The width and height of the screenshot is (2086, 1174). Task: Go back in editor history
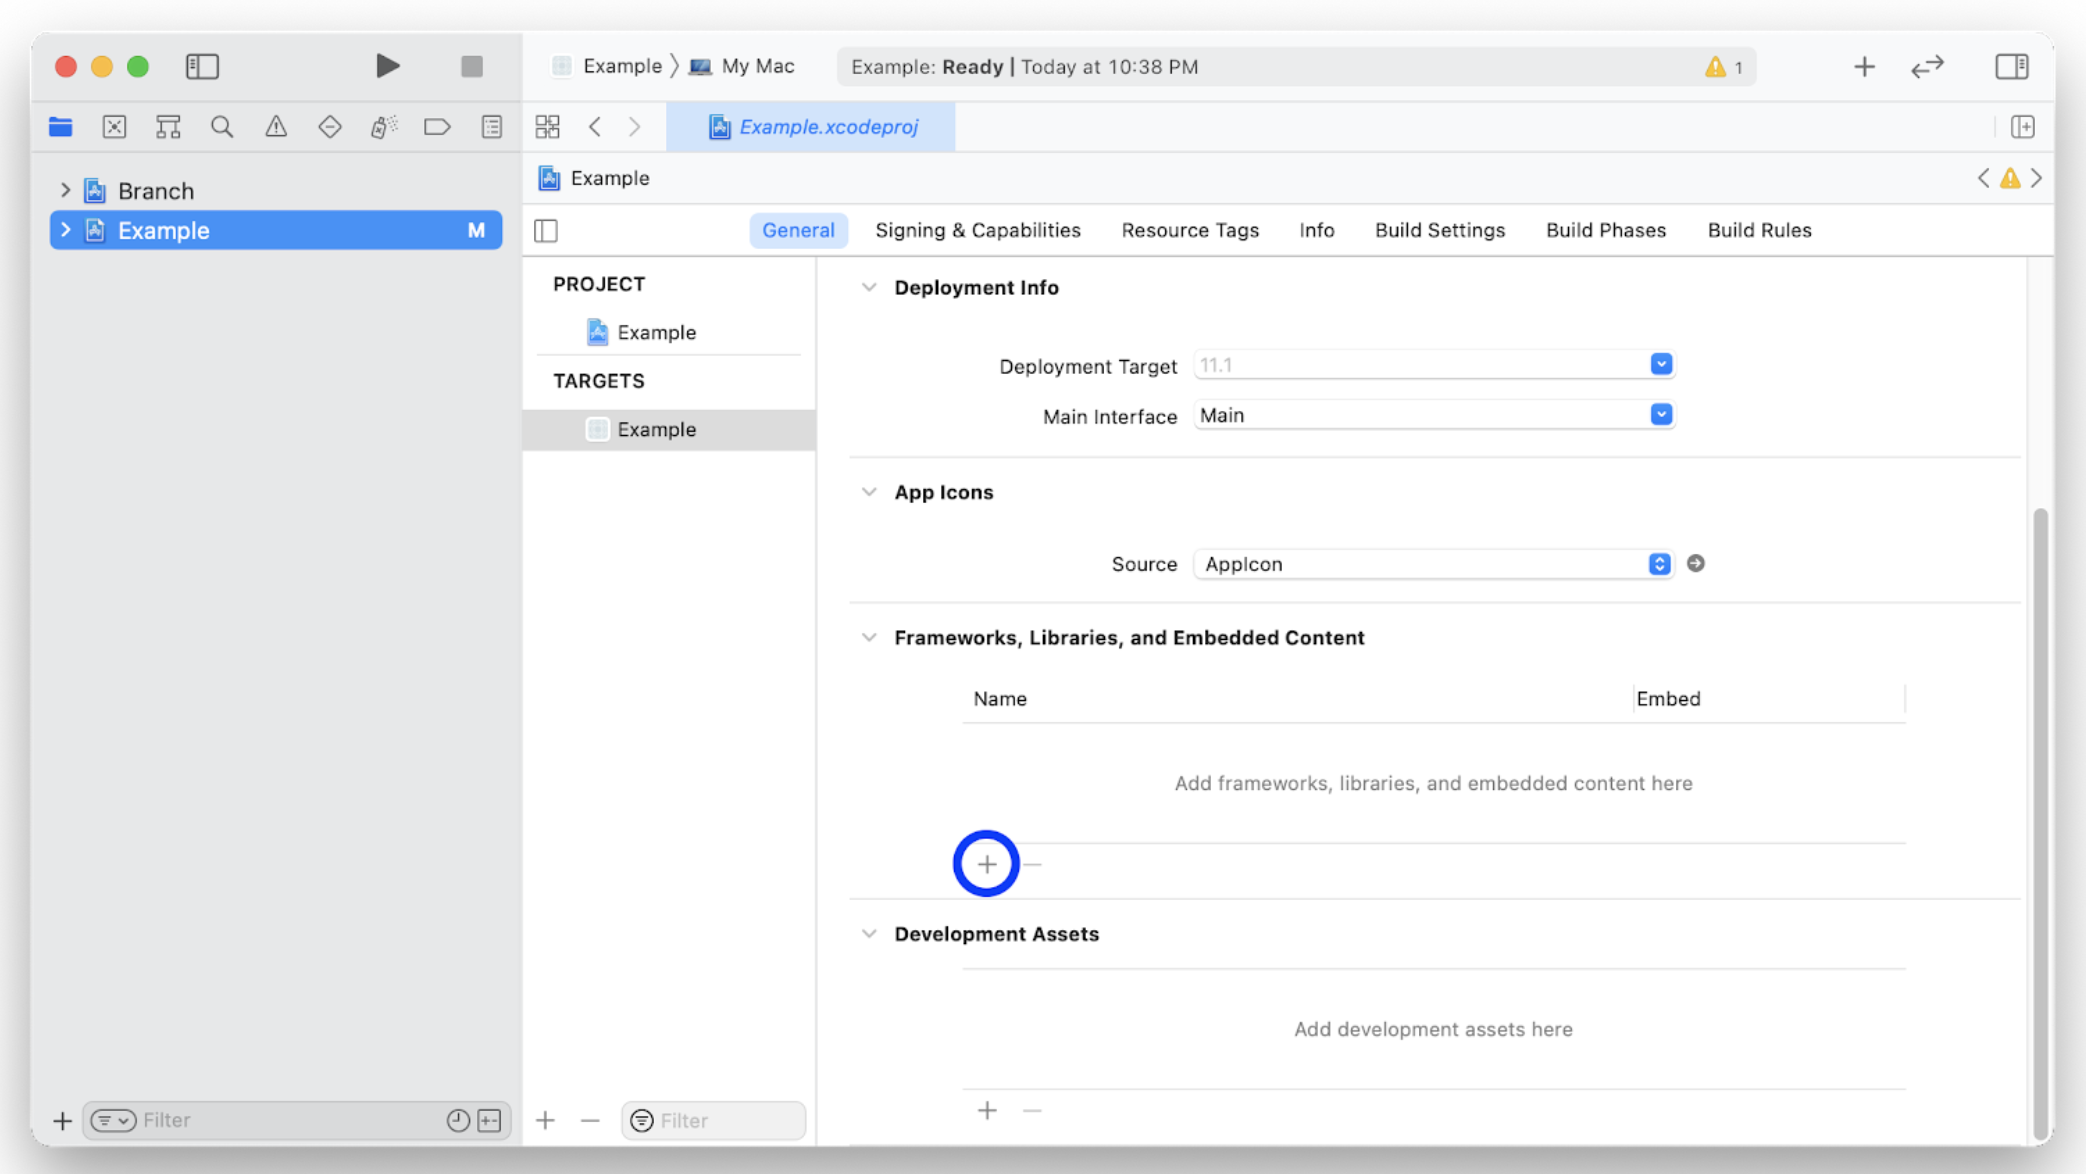point(595,127)
